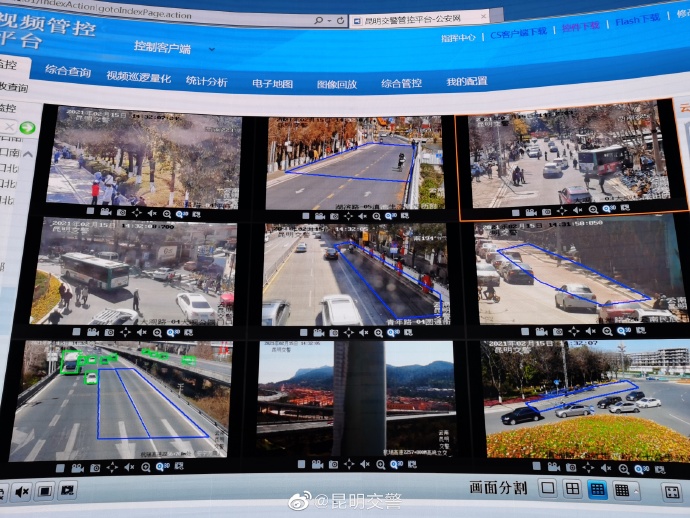Open the 综合查询 tab
This screenshot has width=690, height=518.
point(68,73)
